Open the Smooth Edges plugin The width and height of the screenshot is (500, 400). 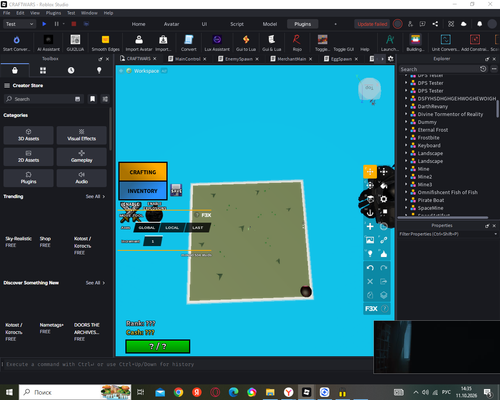(x=105, y=43)
